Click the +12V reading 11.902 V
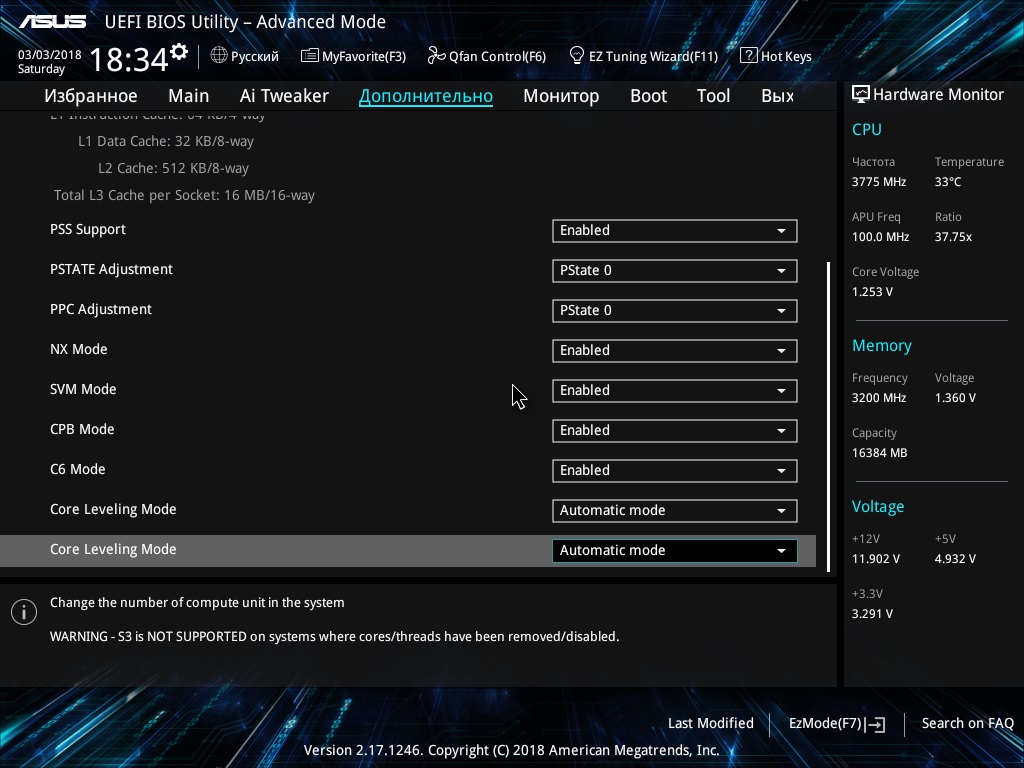The height and width of the screenshot is (768, 1024). tap(875, 559)
